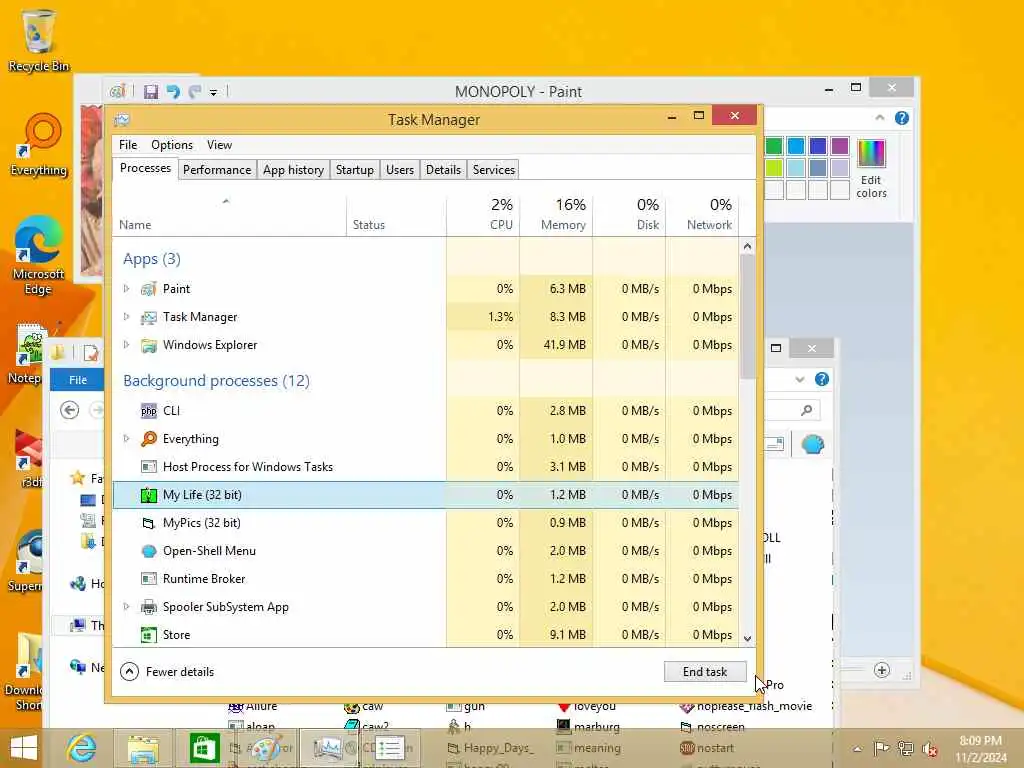Switch to the App history tab
This screenshot has height=768, width=1024.
tap(293, 170)
